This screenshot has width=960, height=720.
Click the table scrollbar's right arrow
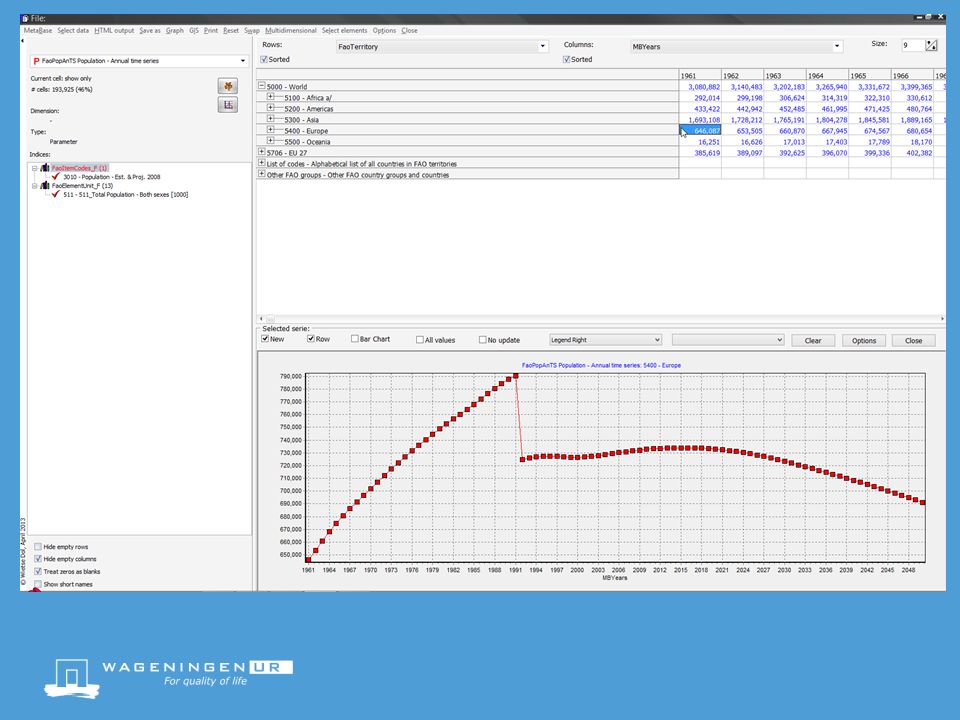point(942,319)
